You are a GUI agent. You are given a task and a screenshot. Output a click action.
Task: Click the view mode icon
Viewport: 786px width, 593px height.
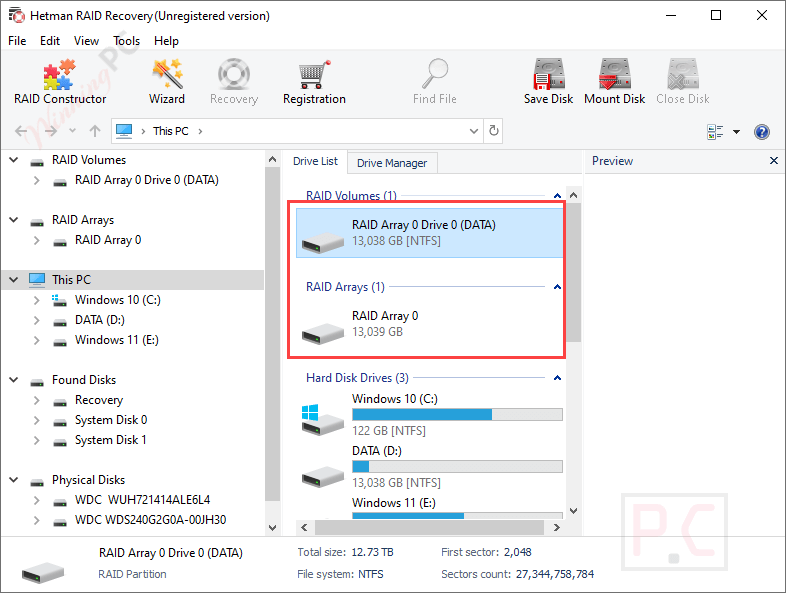[x=715, y=132]
